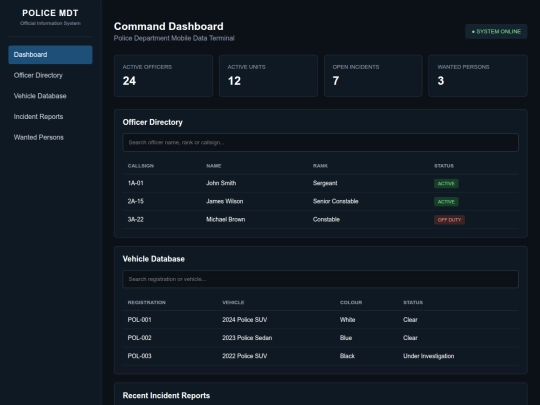540x405 pixels.
Task: Select officer name James Wilson
Action: (225, 201)
